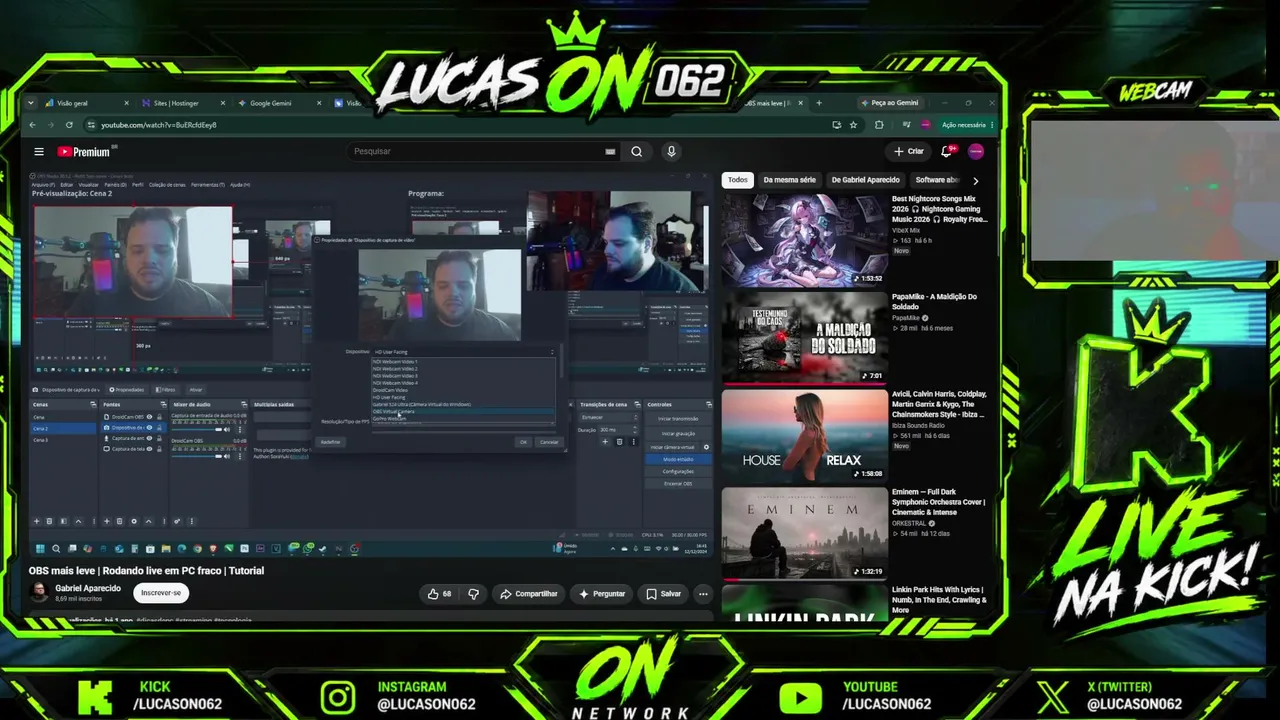Select the De Gabriel Aparecido filter chip

(865, 180)
